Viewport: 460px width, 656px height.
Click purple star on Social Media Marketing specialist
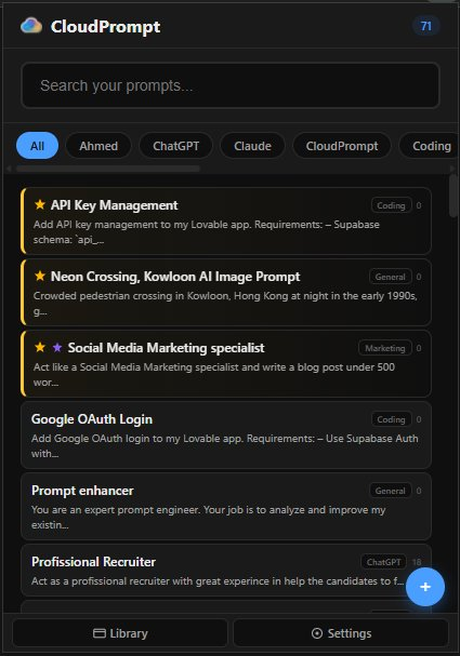pos(57,347)
